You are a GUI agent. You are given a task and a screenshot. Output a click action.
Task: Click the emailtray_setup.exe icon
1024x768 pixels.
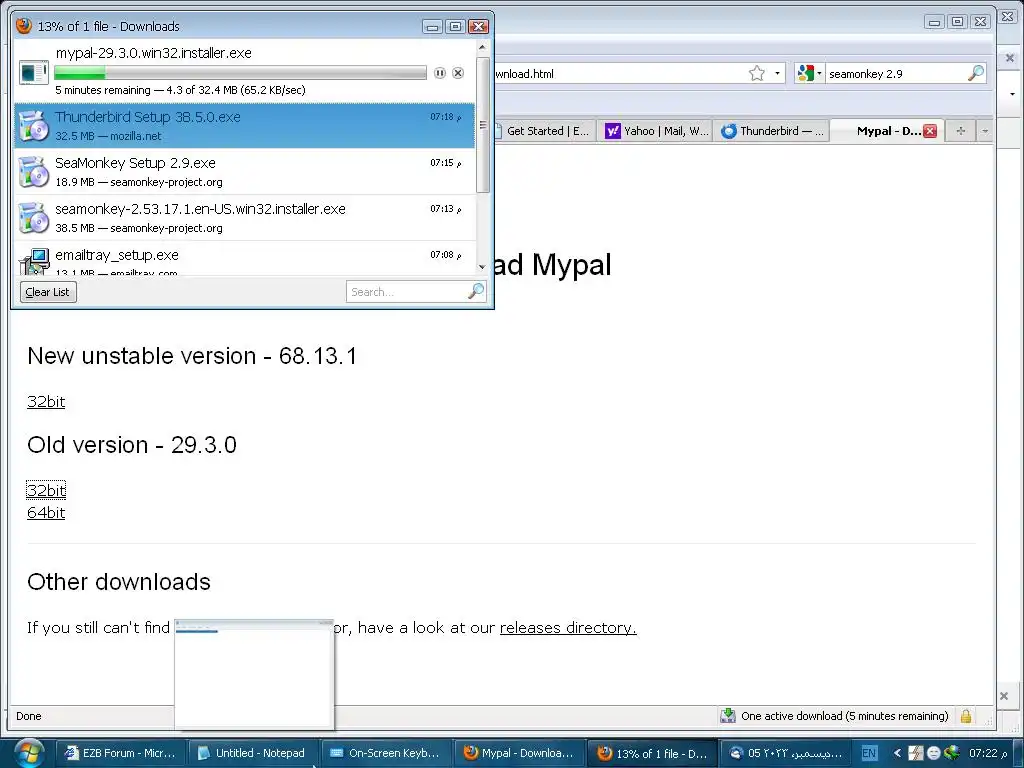(x=35, y=261)
